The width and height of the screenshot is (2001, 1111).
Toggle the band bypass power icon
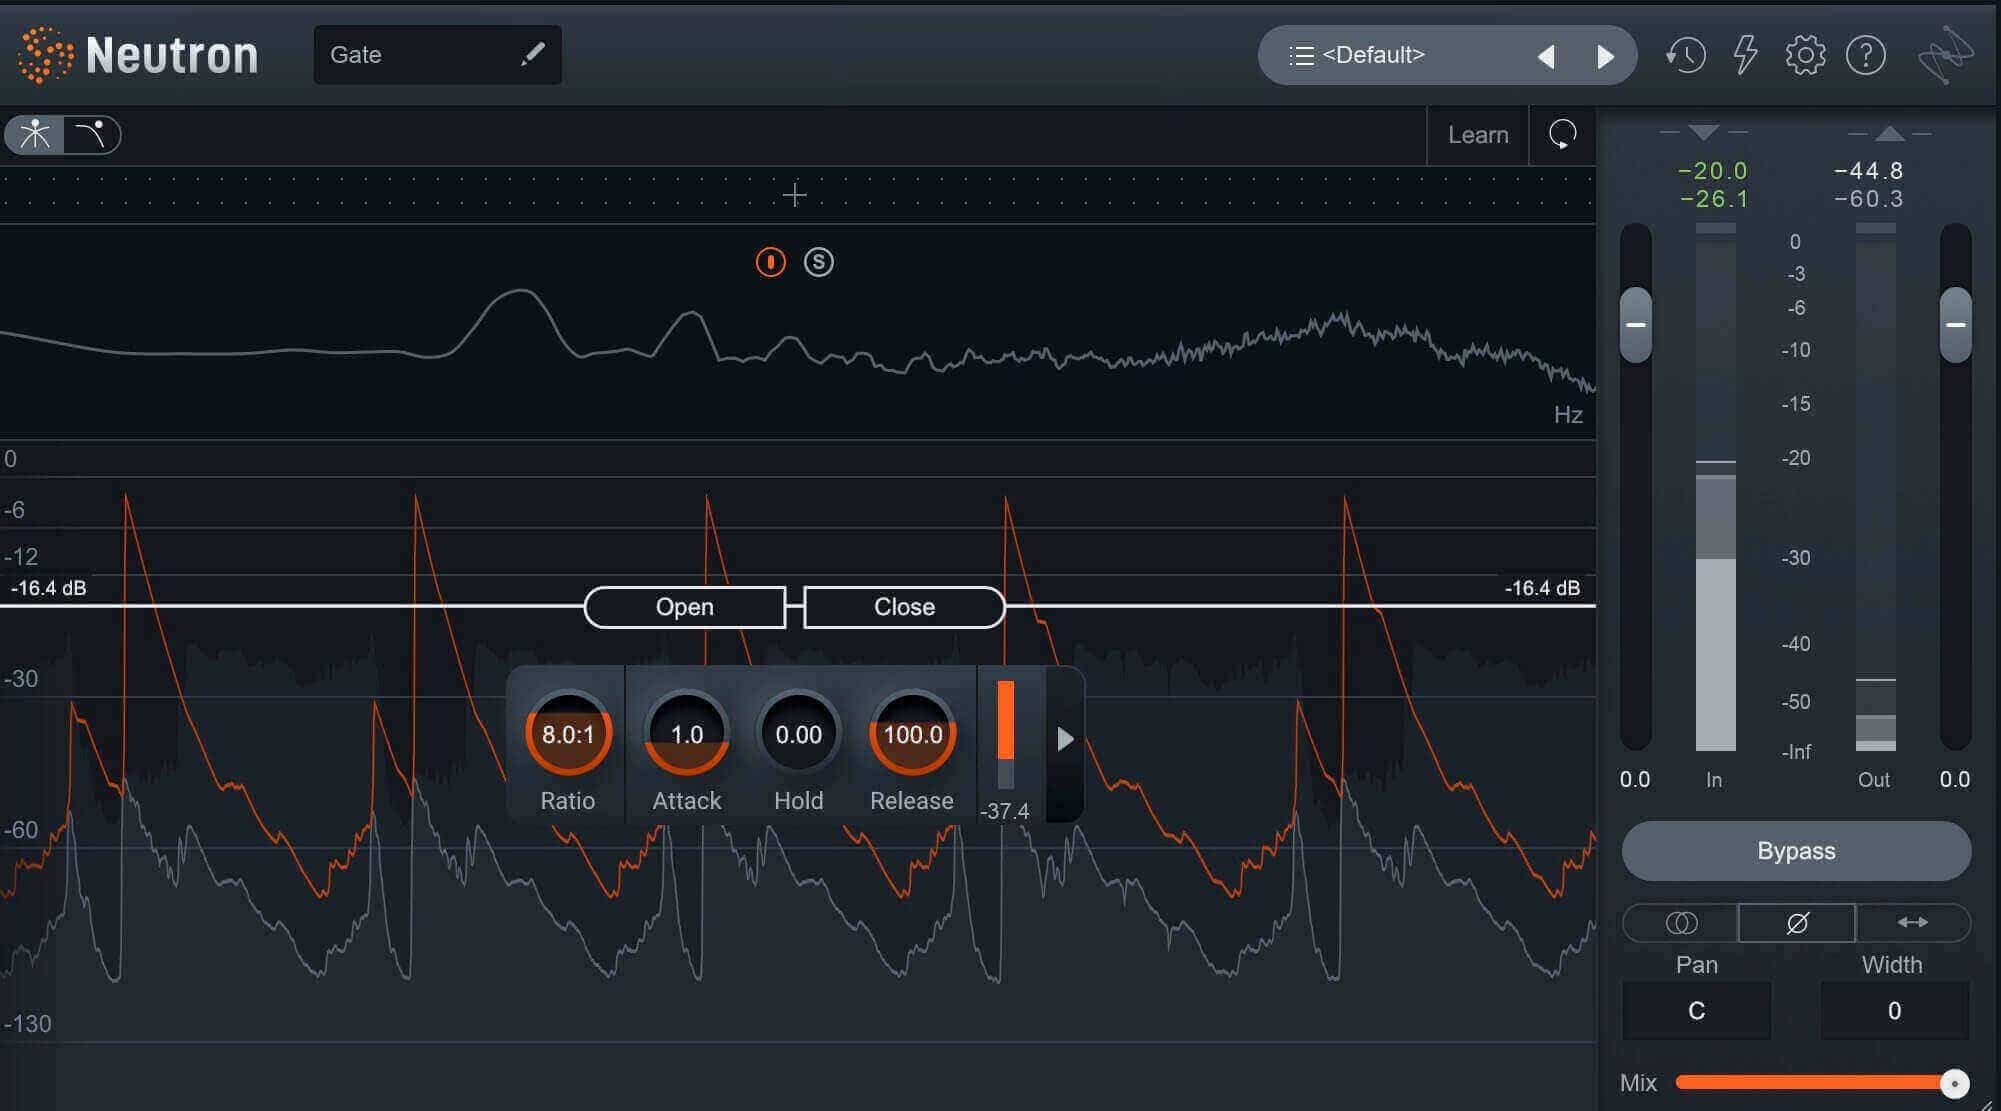(x=770, y=262)
